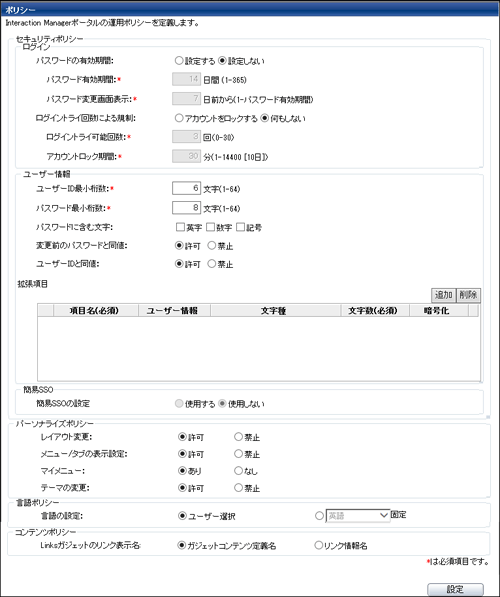Image resolution: width=500 pixels, height=597 pixels.
Task: Select 設定する for password expiry
Action: coord(179,61)
